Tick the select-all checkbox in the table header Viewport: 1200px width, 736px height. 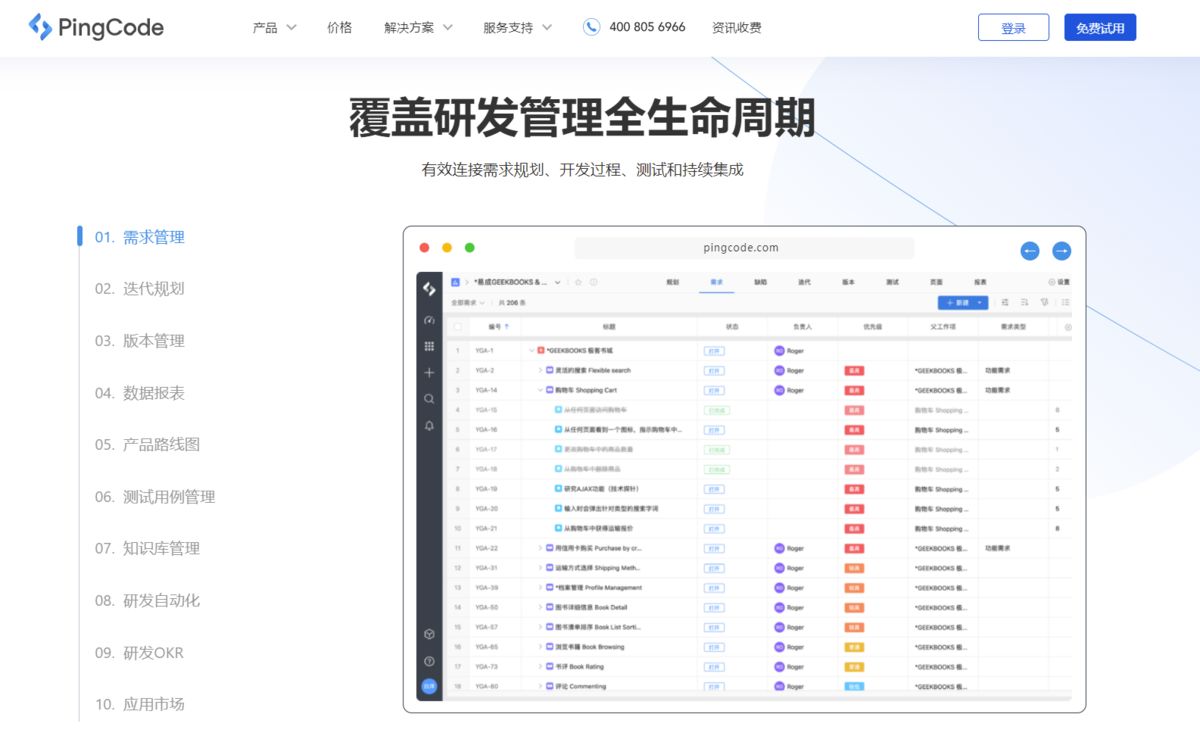(x=458, y=327)
